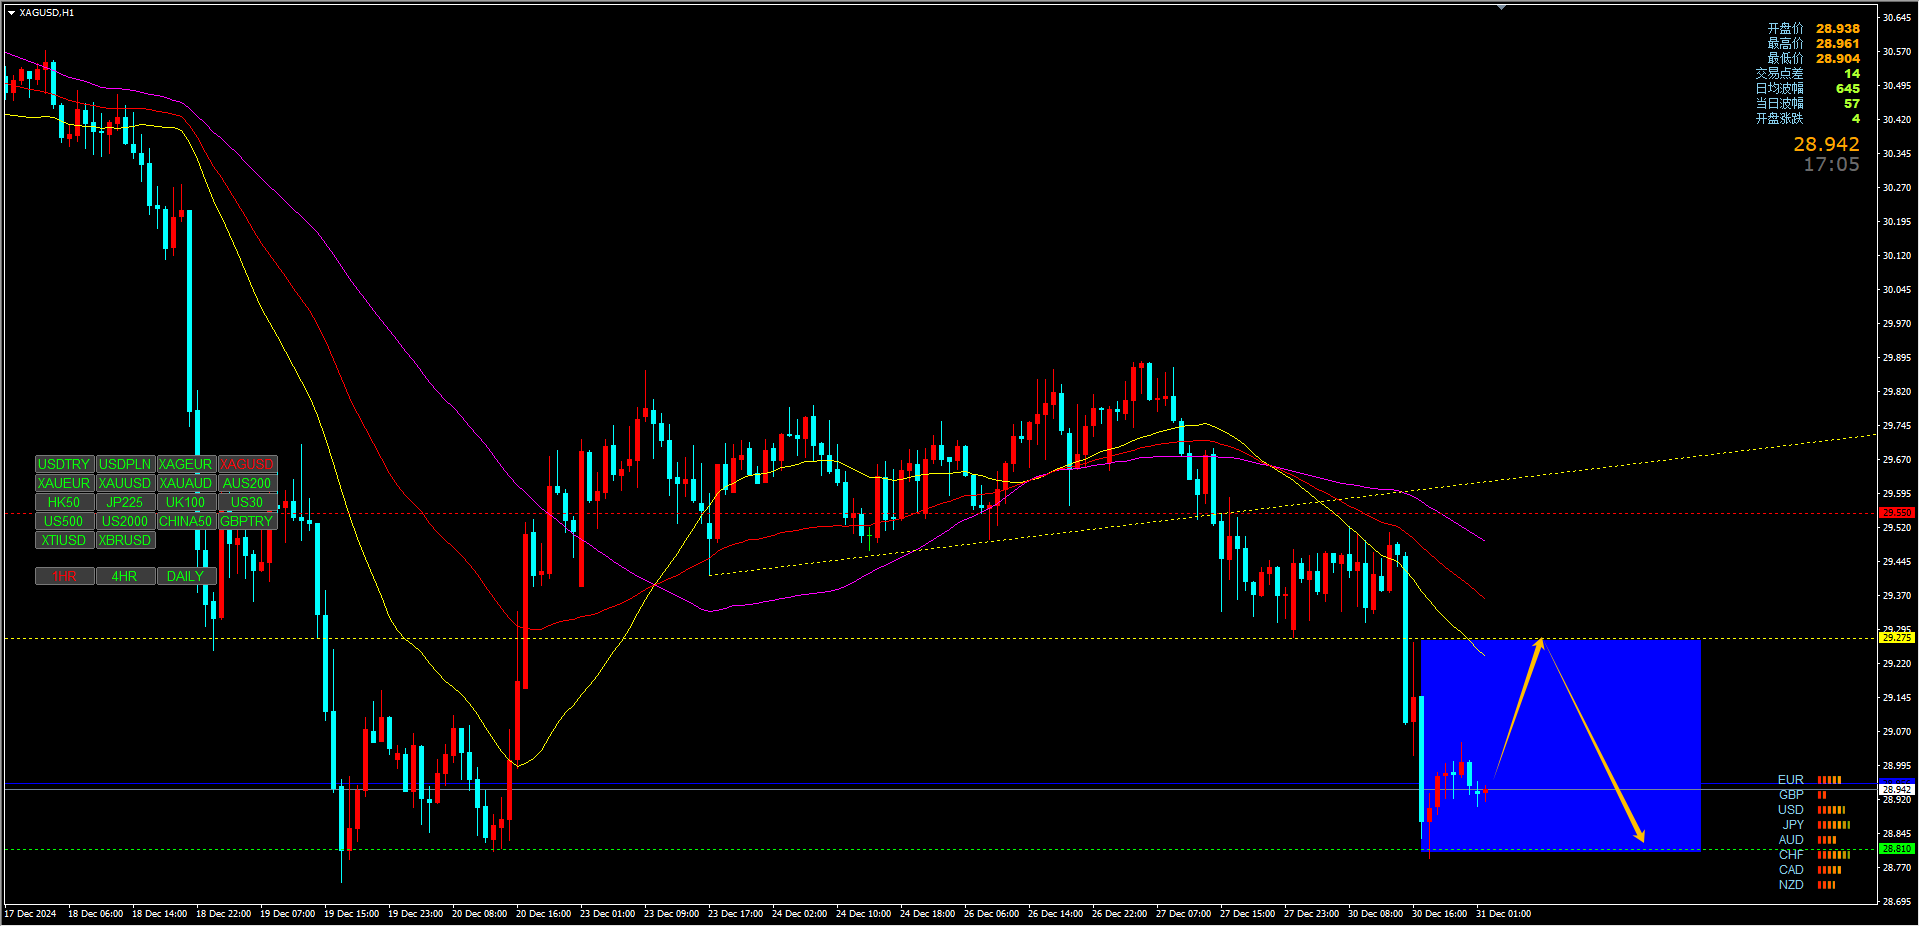Screen dimensions: 1920x927
Task: Click the large orange 28.942 price readout
Action: point(1826,145)
